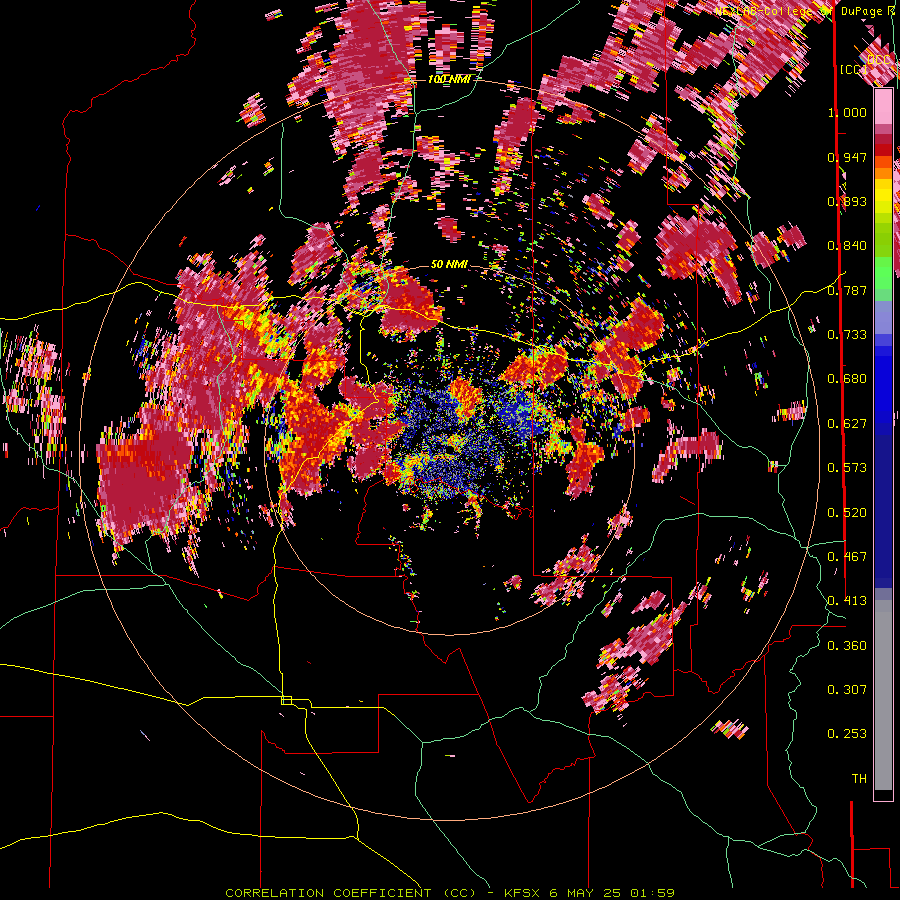Click the "TH" threshold label on scale
900x900 pixels.
pos(859,779)
